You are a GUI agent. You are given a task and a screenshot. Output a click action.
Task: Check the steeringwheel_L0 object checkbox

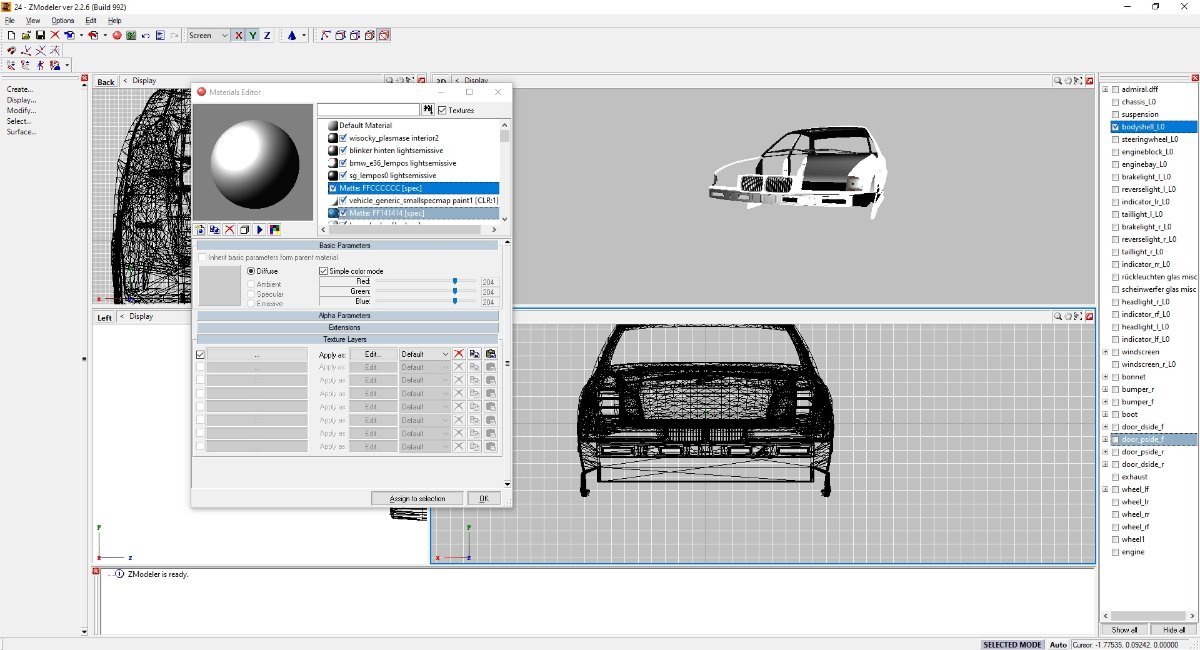coord(1116,139)
